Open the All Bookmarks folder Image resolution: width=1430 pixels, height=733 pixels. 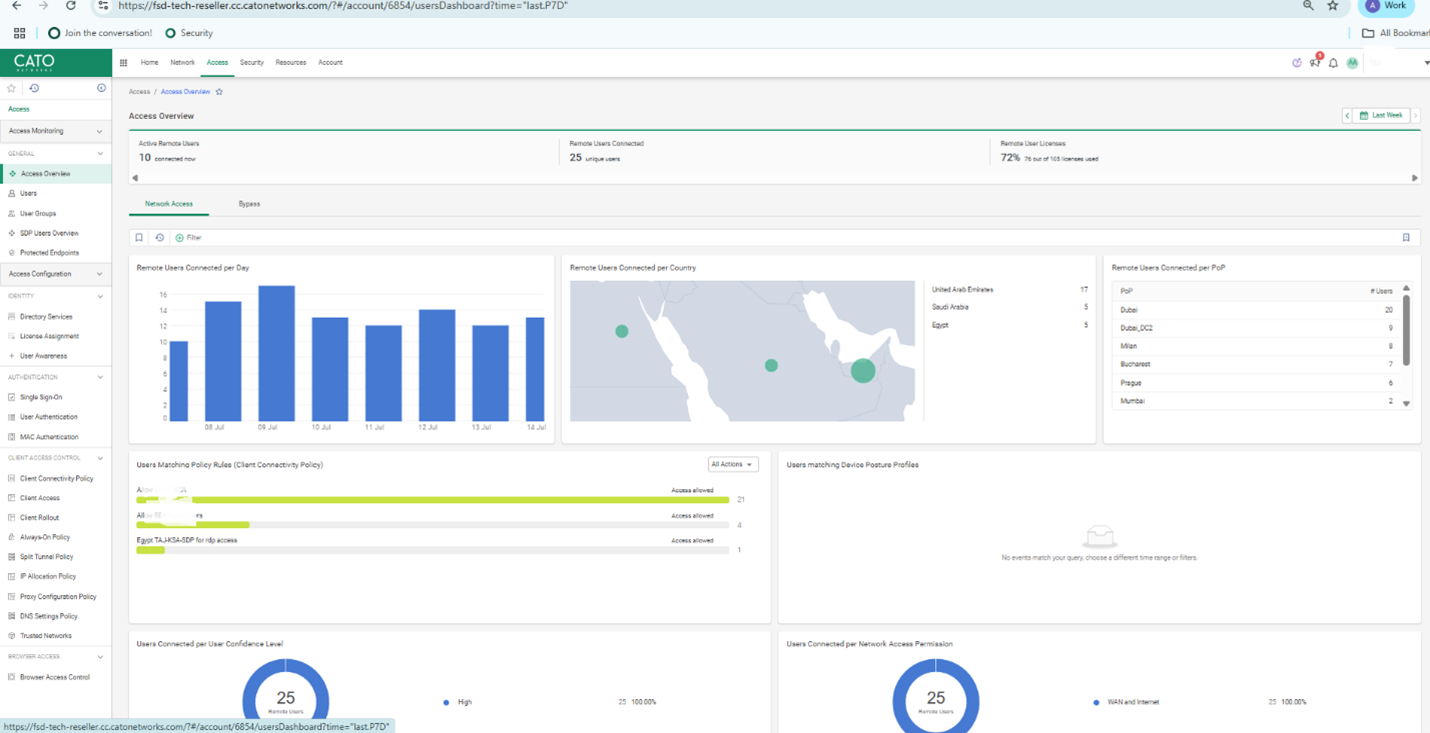click(1395, 33)
